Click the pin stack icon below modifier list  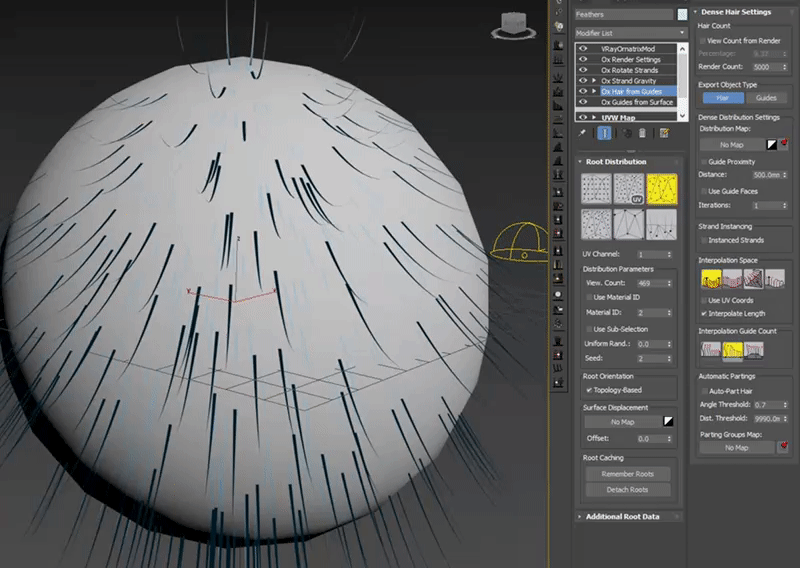[583, 132]
